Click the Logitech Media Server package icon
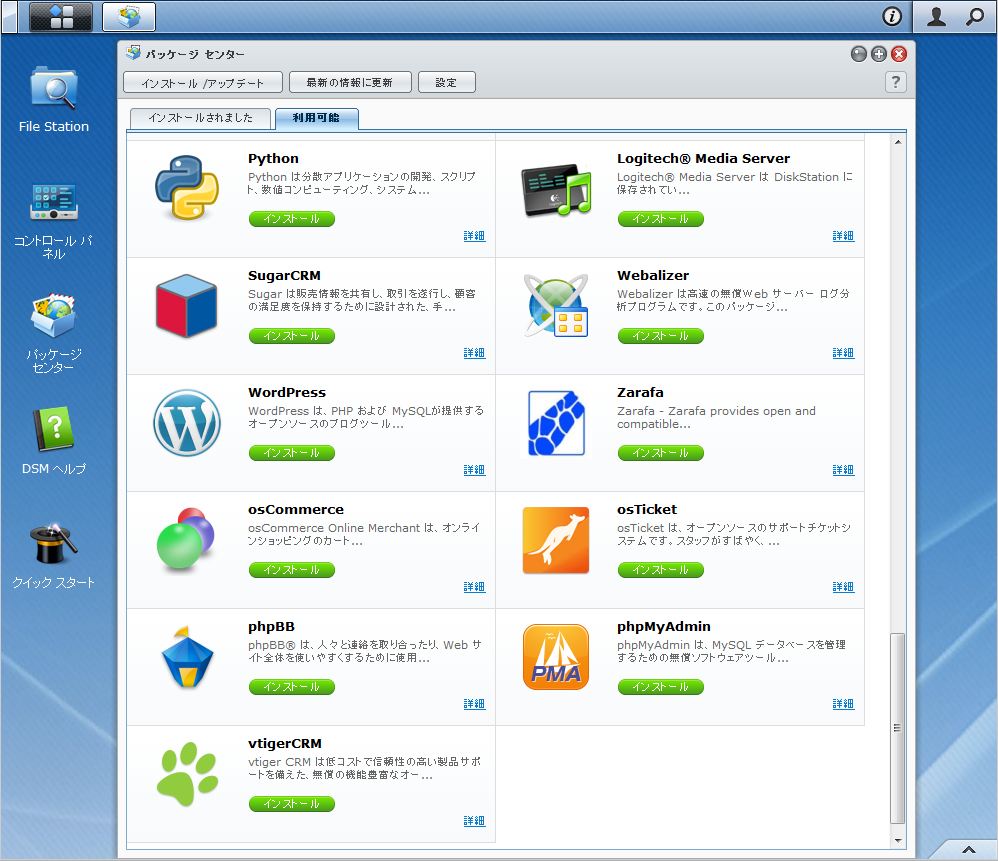 [556, 190]
